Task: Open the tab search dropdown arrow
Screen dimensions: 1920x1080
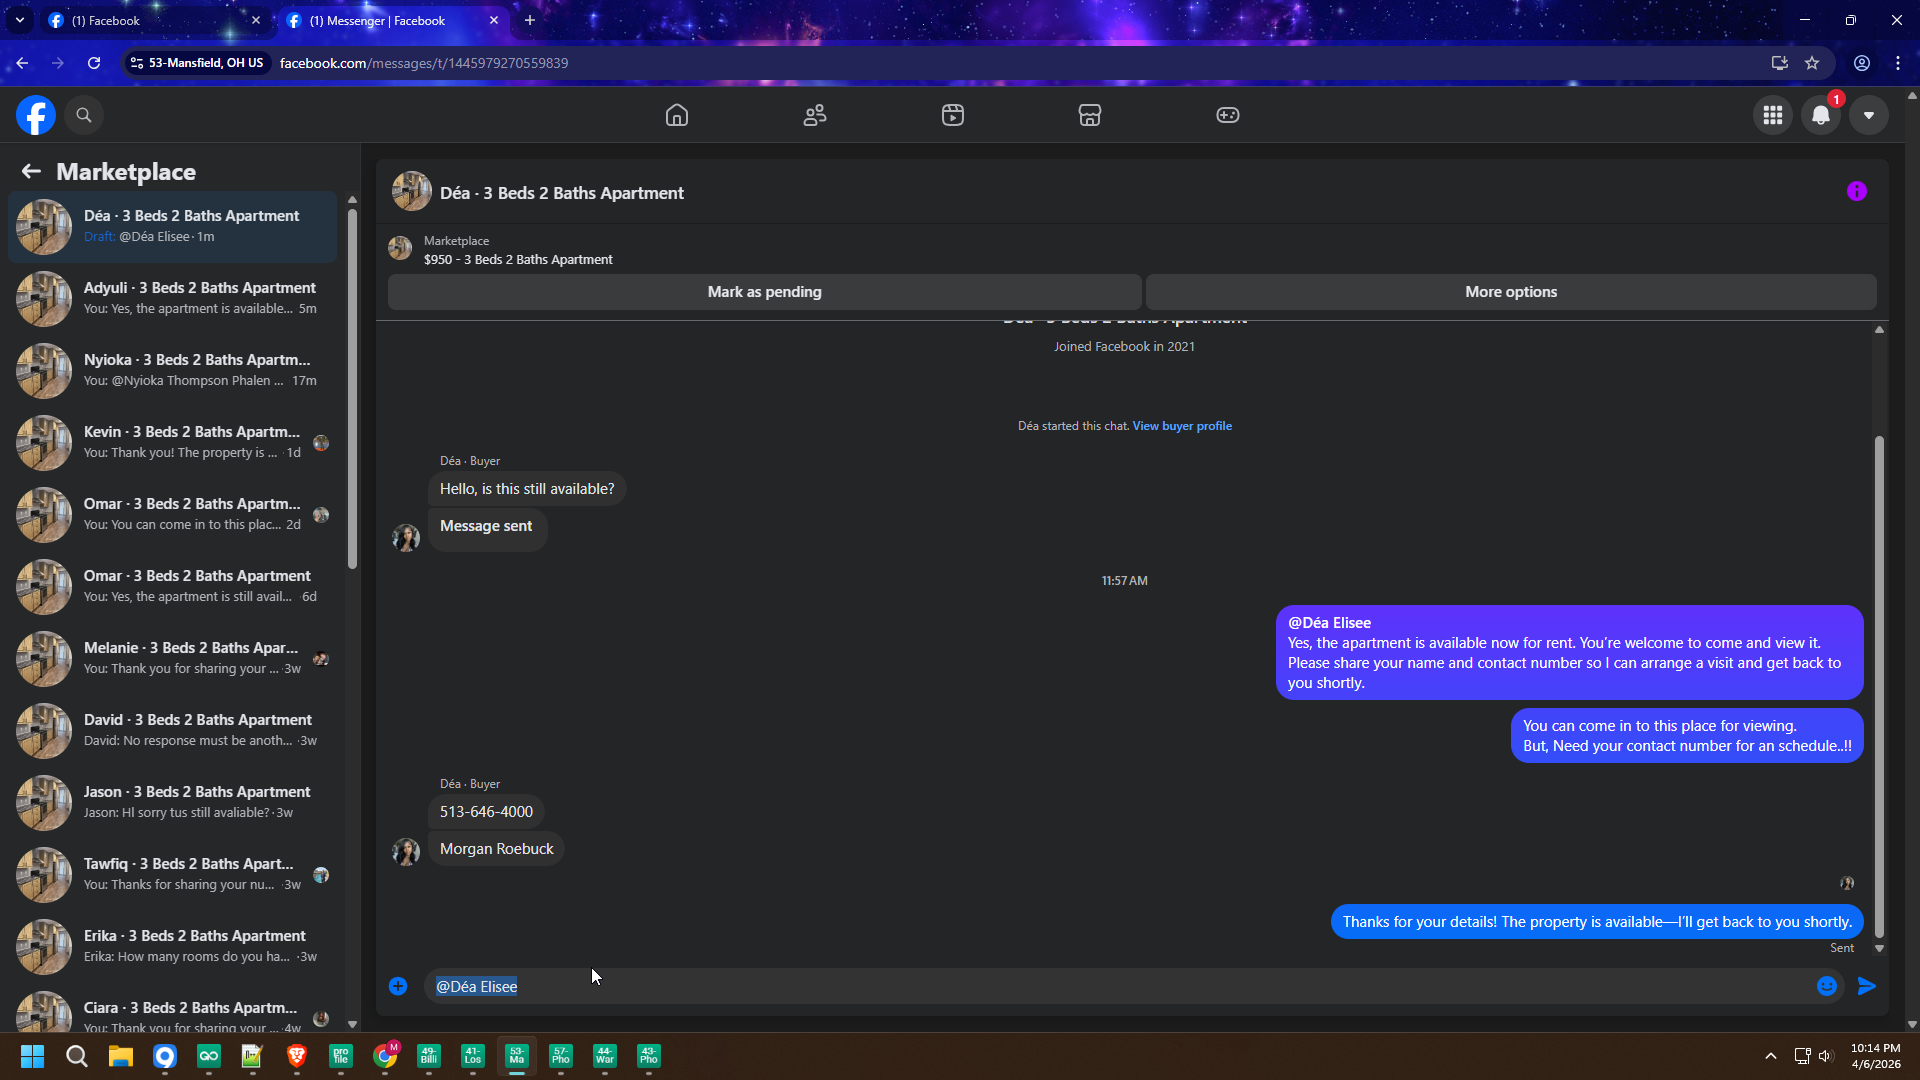Action: point(20,20)
